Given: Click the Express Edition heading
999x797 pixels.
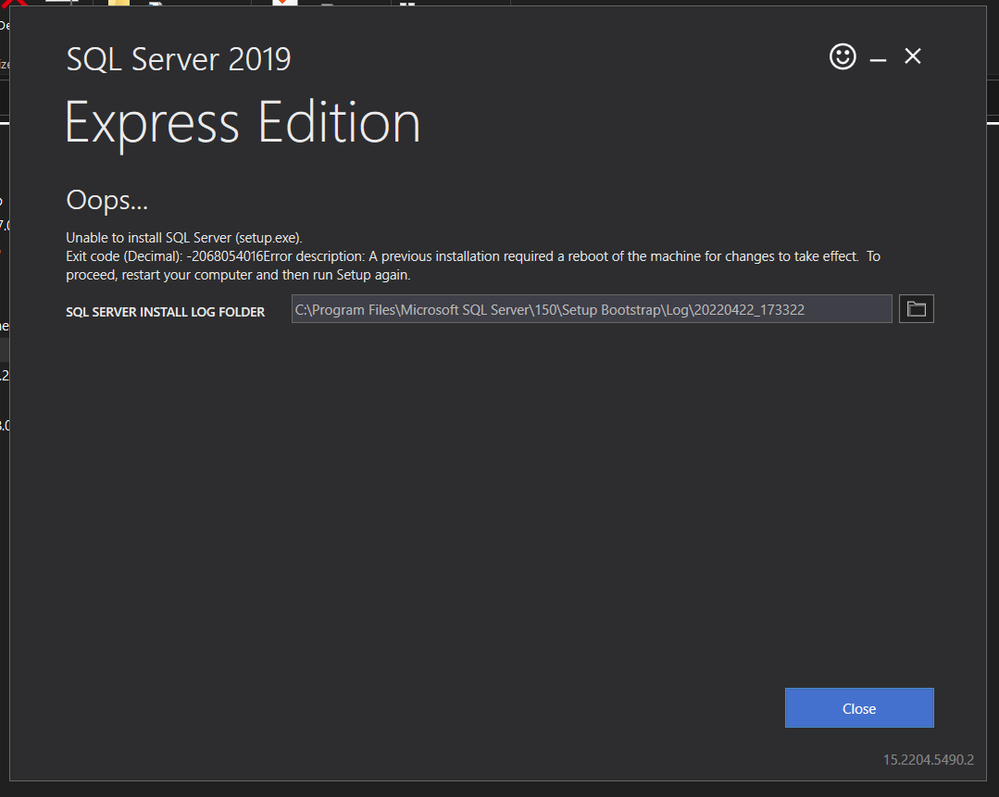Looking at the screenshot, I should coord(243,123).
